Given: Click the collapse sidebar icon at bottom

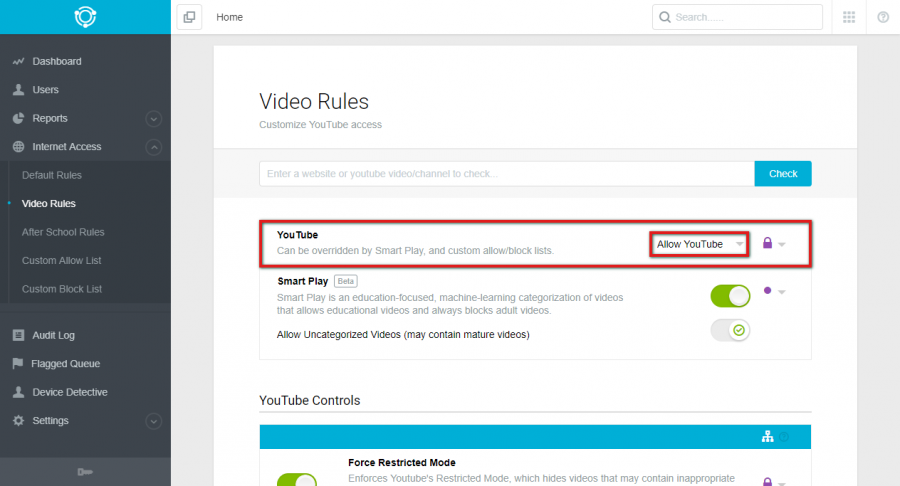Looking at the screenshot, I should point(85,472).
